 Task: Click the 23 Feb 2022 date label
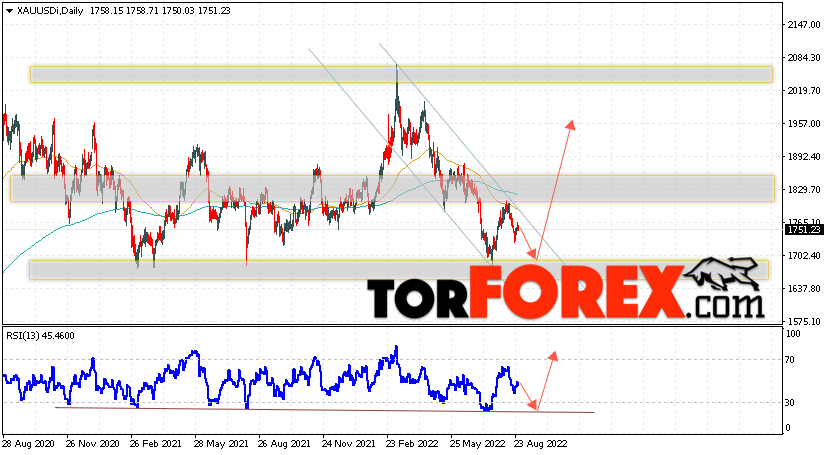pos(412,444)
